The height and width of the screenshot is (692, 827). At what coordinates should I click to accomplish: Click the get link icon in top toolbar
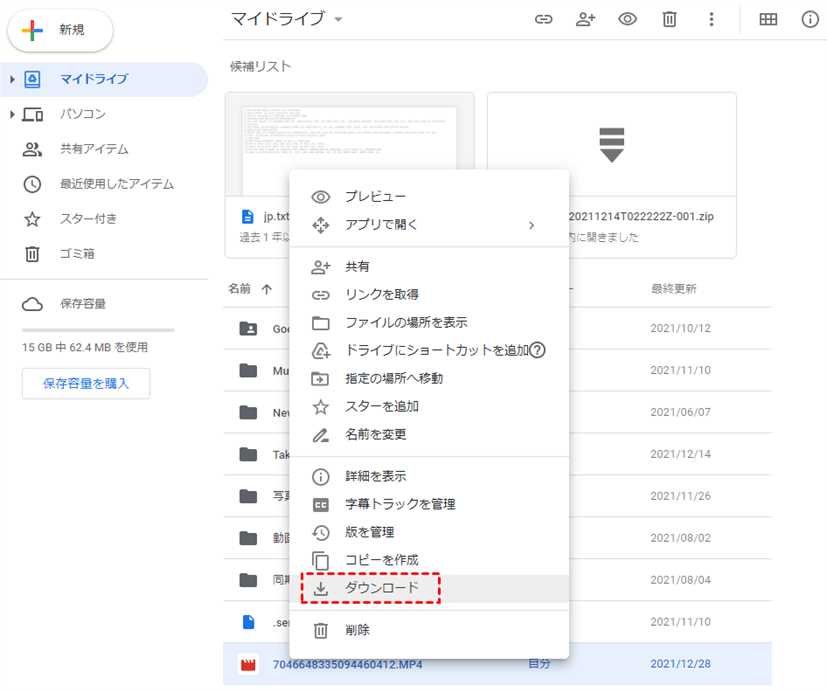tap(543, 19)
